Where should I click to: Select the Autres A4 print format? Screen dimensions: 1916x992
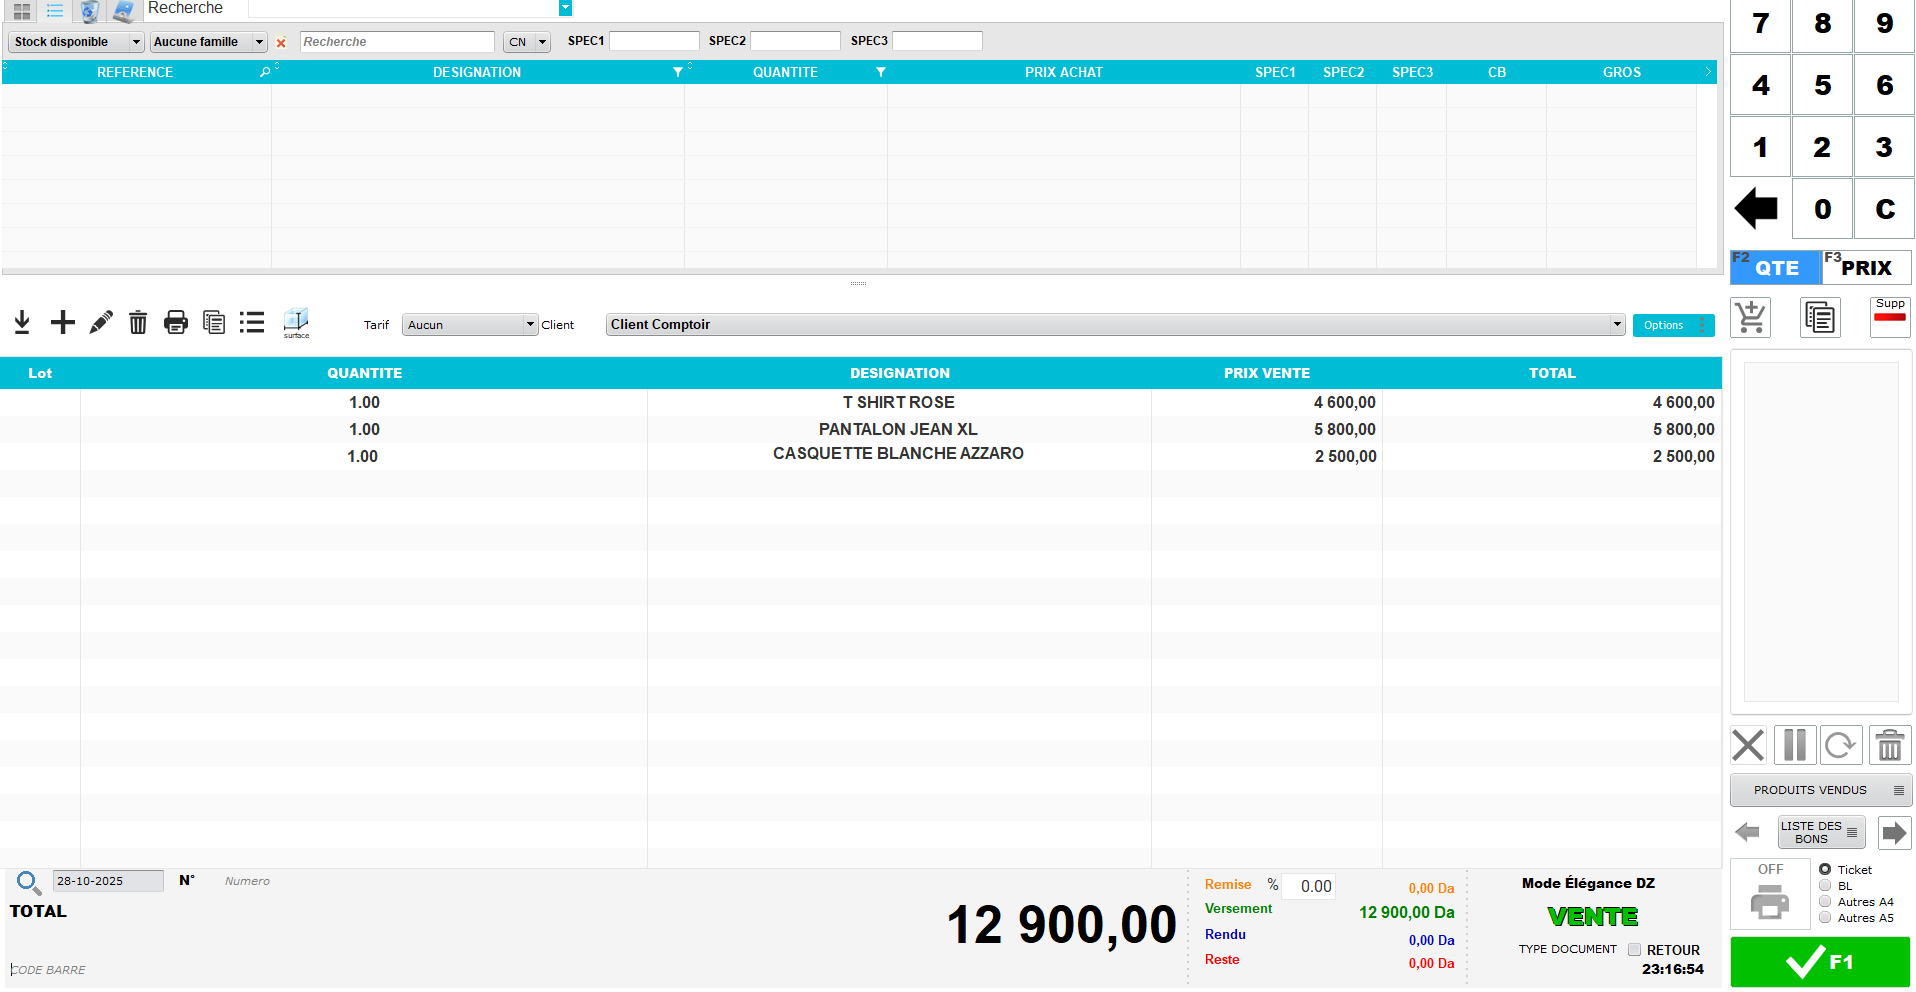(x=1825, y=902)
